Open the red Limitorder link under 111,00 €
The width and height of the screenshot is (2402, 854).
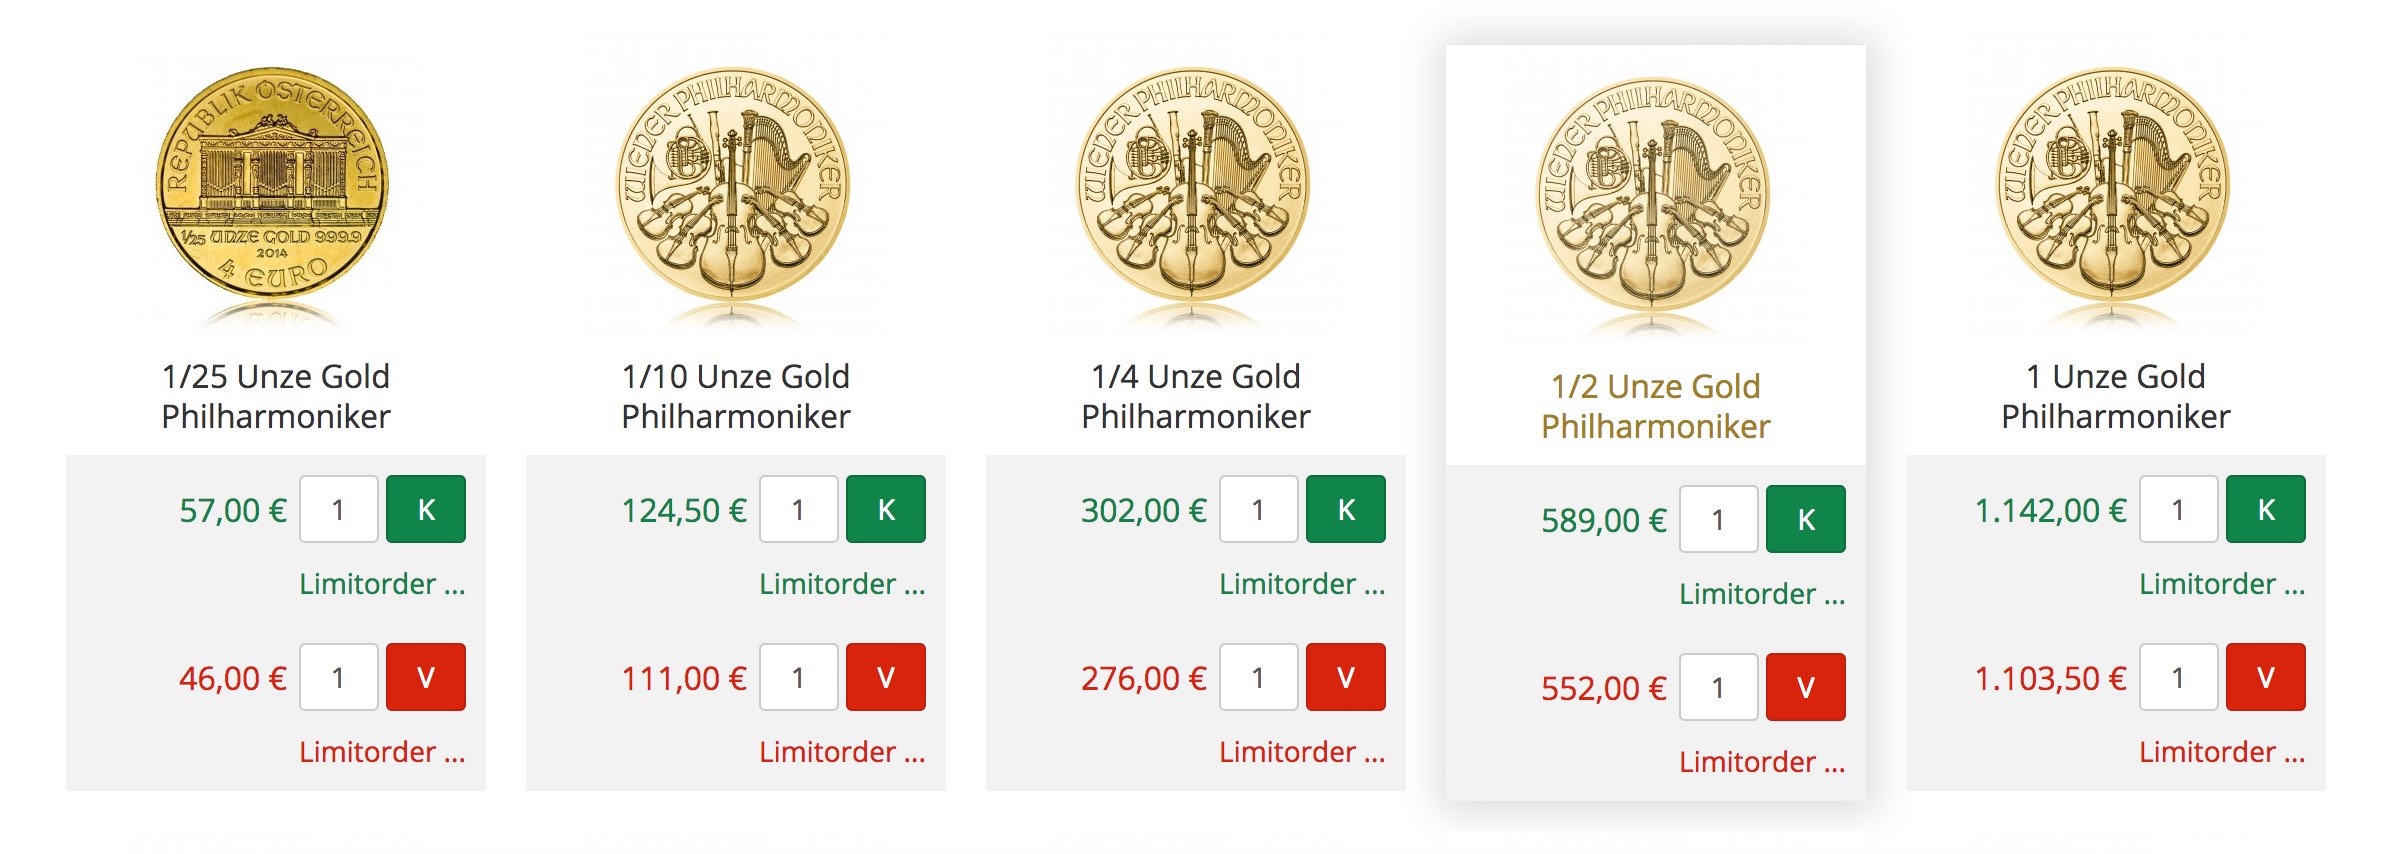click(842, 752)
